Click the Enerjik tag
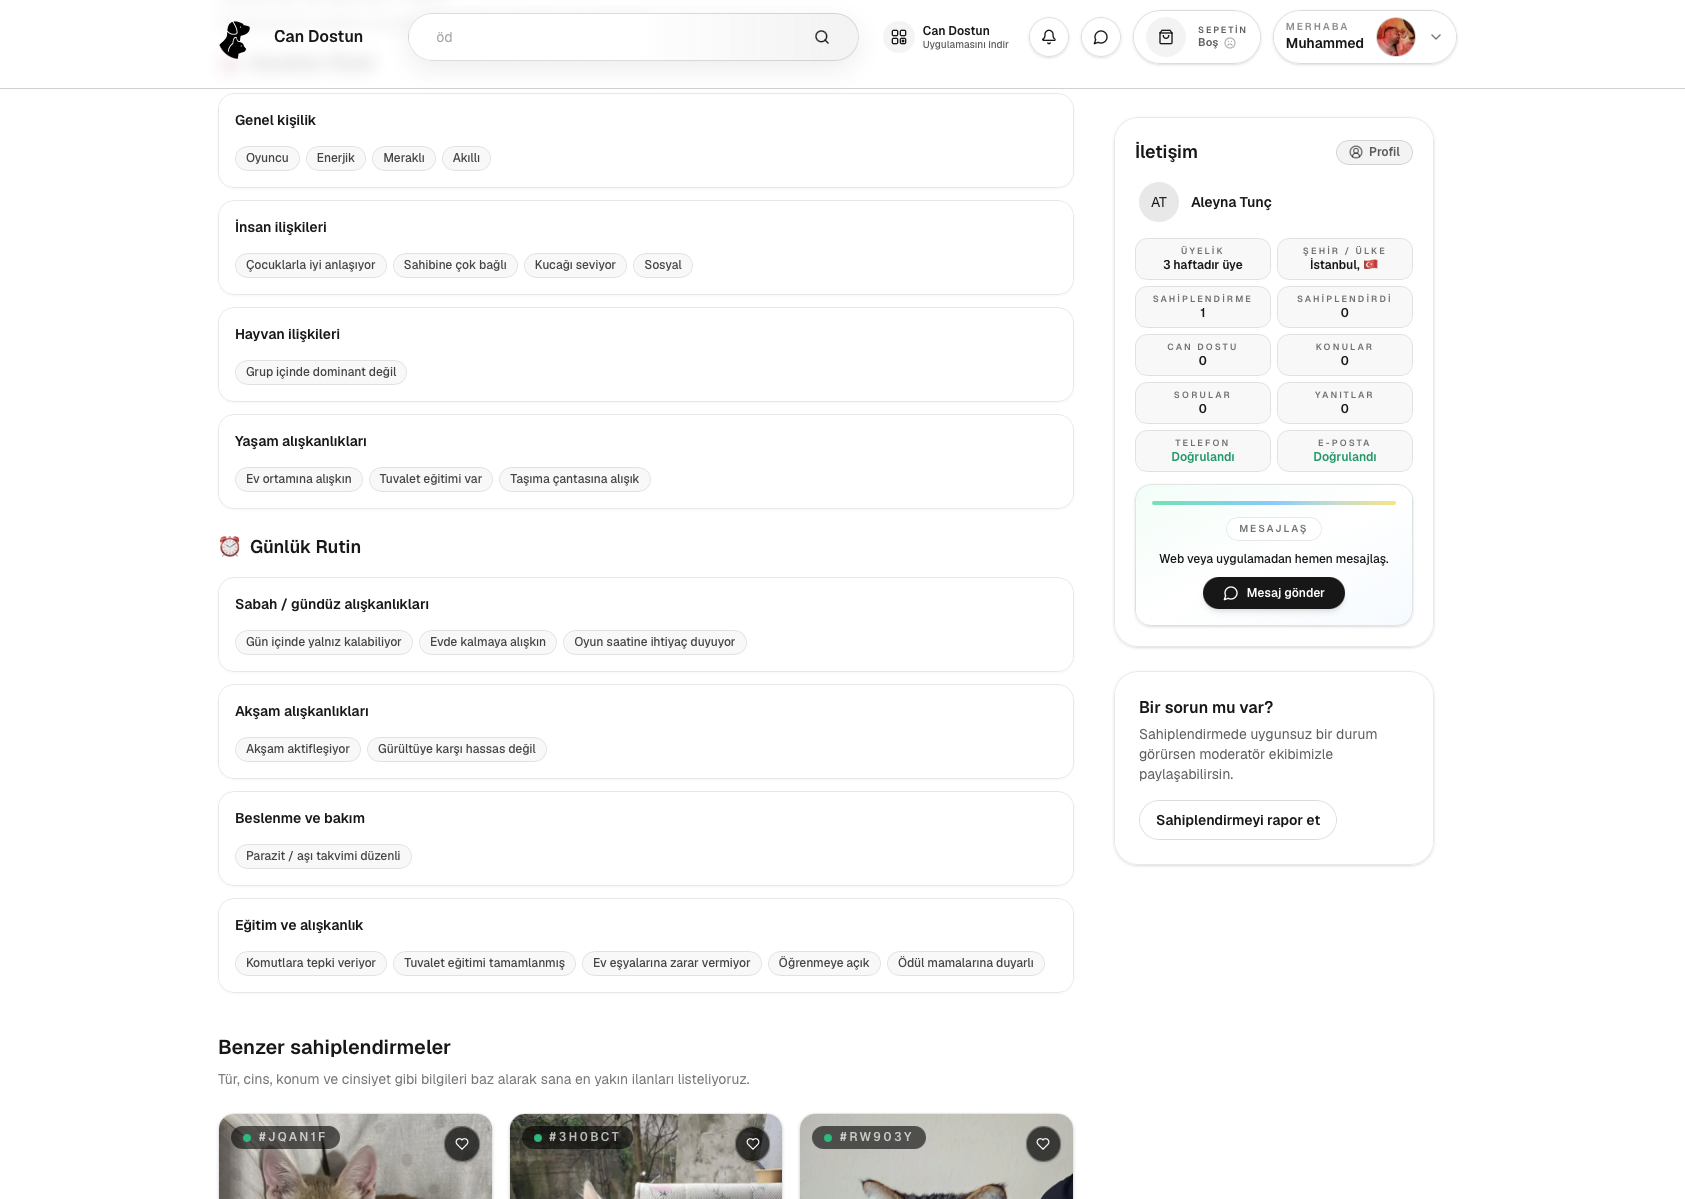The image size is (1685, 1199). click(336, 158)
